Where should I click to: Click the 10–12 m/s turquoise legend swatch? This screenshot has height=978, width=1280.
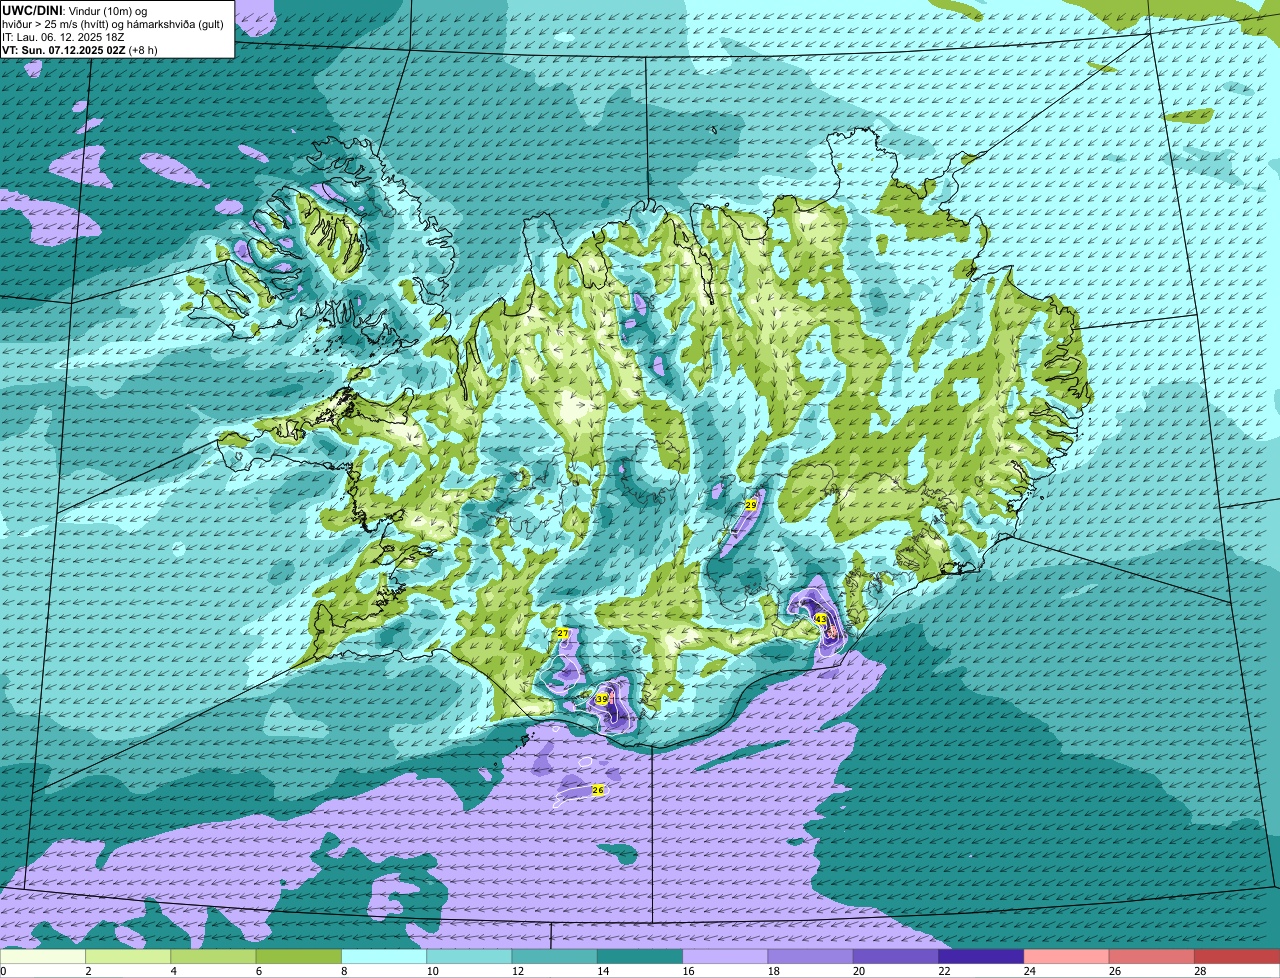point(469,956)
